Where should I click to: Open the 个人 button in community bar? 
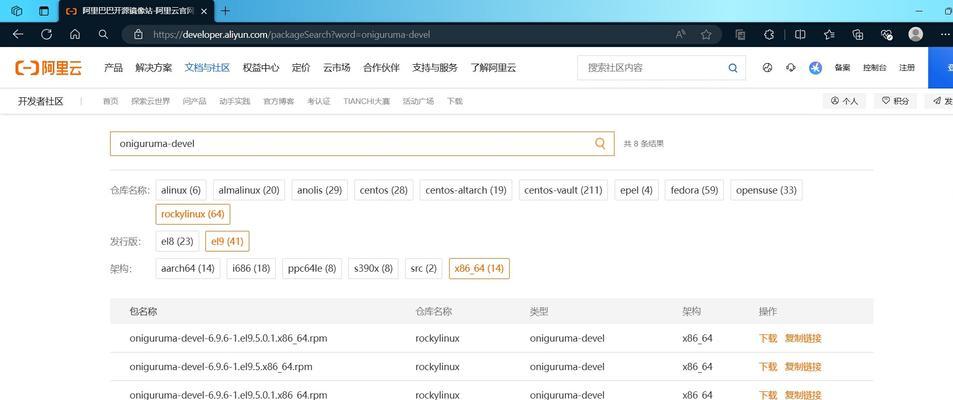(844, 101)
